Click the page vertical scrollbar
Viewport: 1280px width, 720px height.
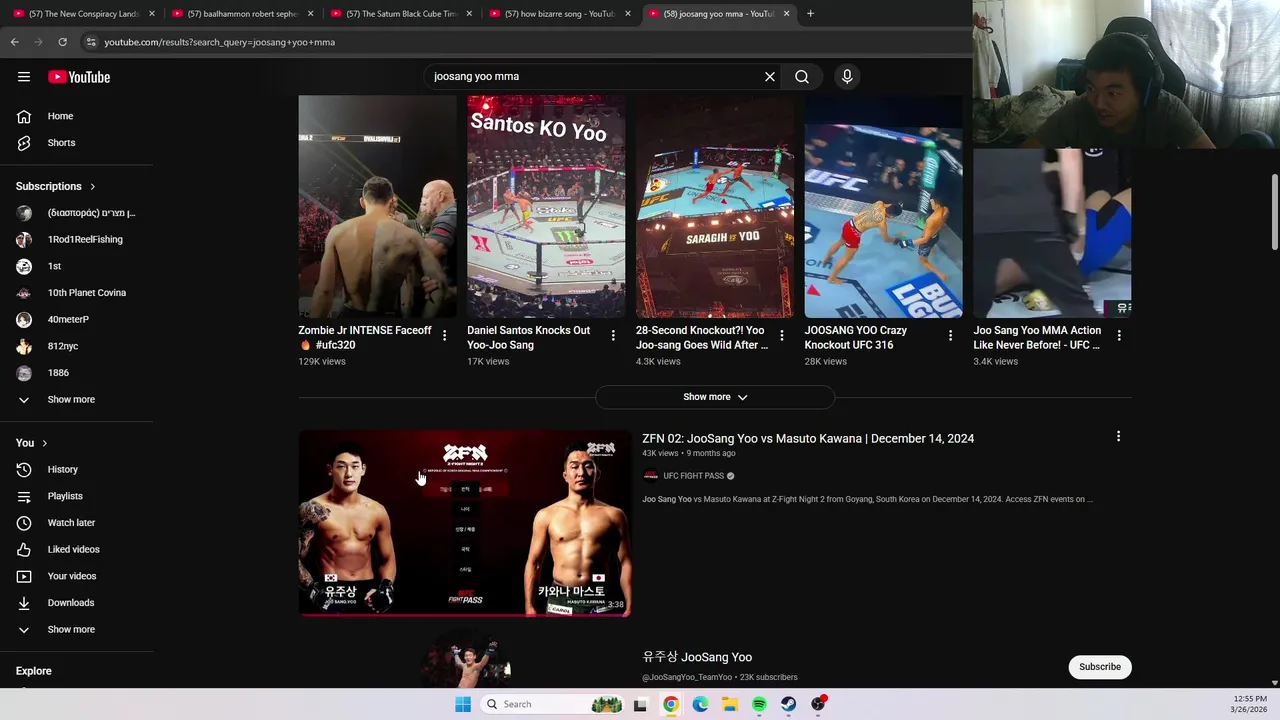[1274, 212]
